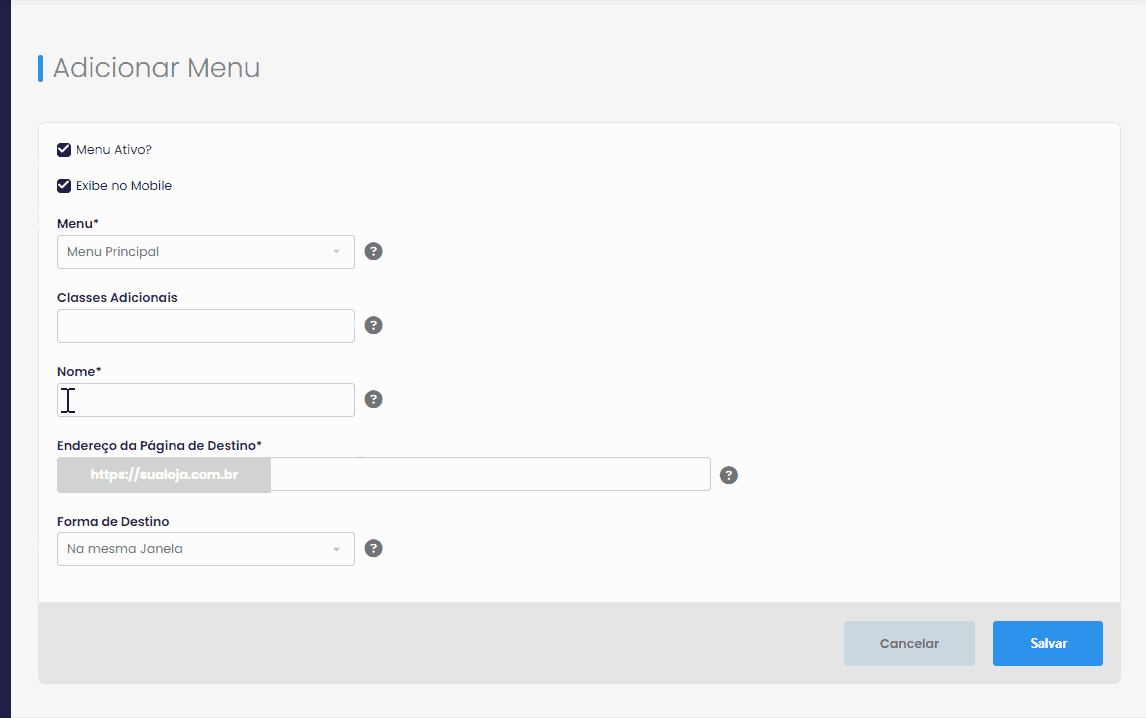Click the Endereço da Página de Destino label

(x=159, y=445)
